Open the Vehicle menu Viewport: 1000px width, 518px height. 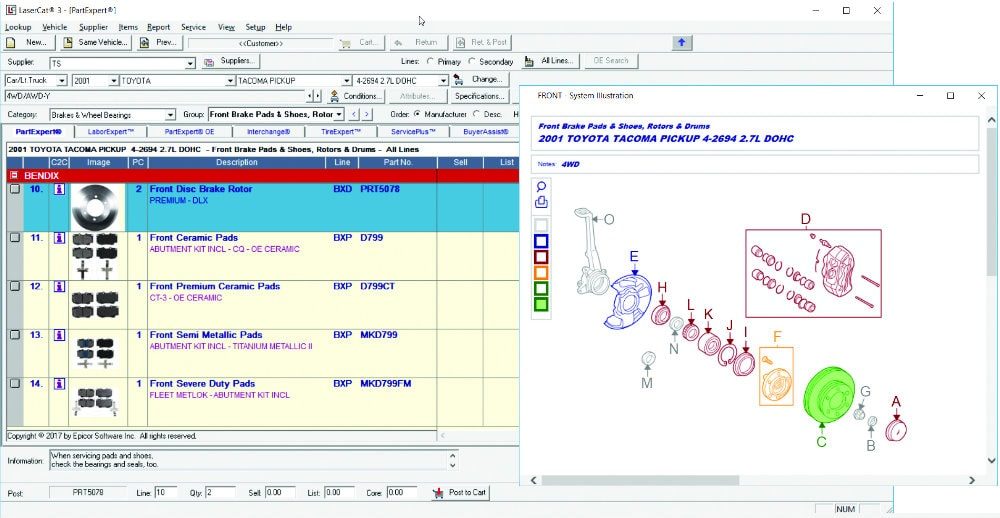[x=55, y=27]
